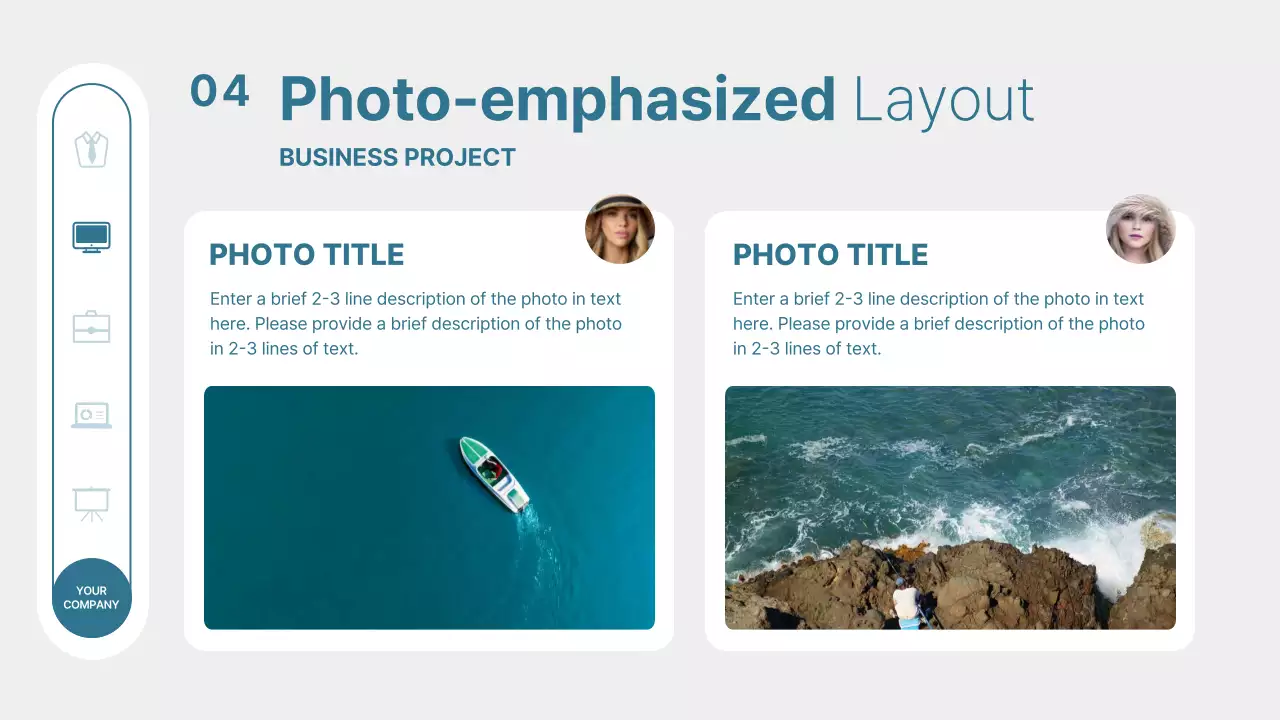The image size is (1280, 720).
Task: Click the briefcase icon in sidebar
Action: 91,326
